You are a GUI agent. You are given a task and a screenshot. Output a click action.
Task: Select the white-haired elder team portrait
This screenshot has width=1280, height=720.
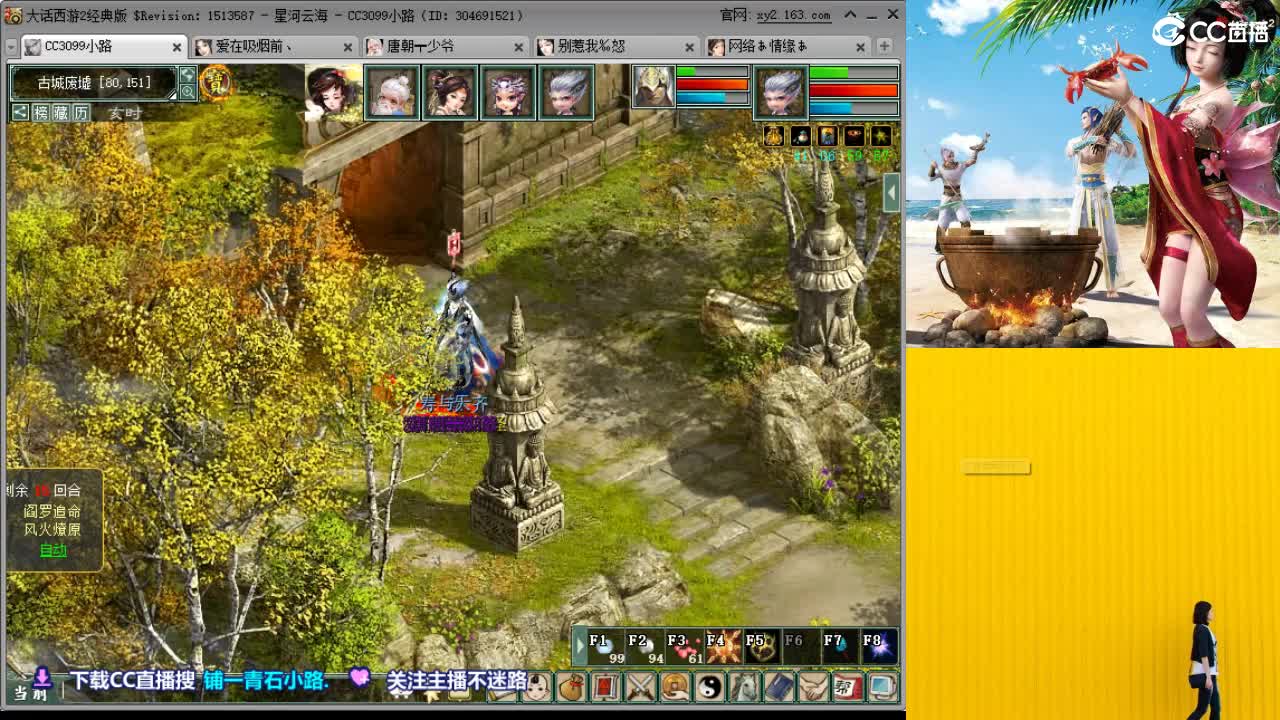391,92
